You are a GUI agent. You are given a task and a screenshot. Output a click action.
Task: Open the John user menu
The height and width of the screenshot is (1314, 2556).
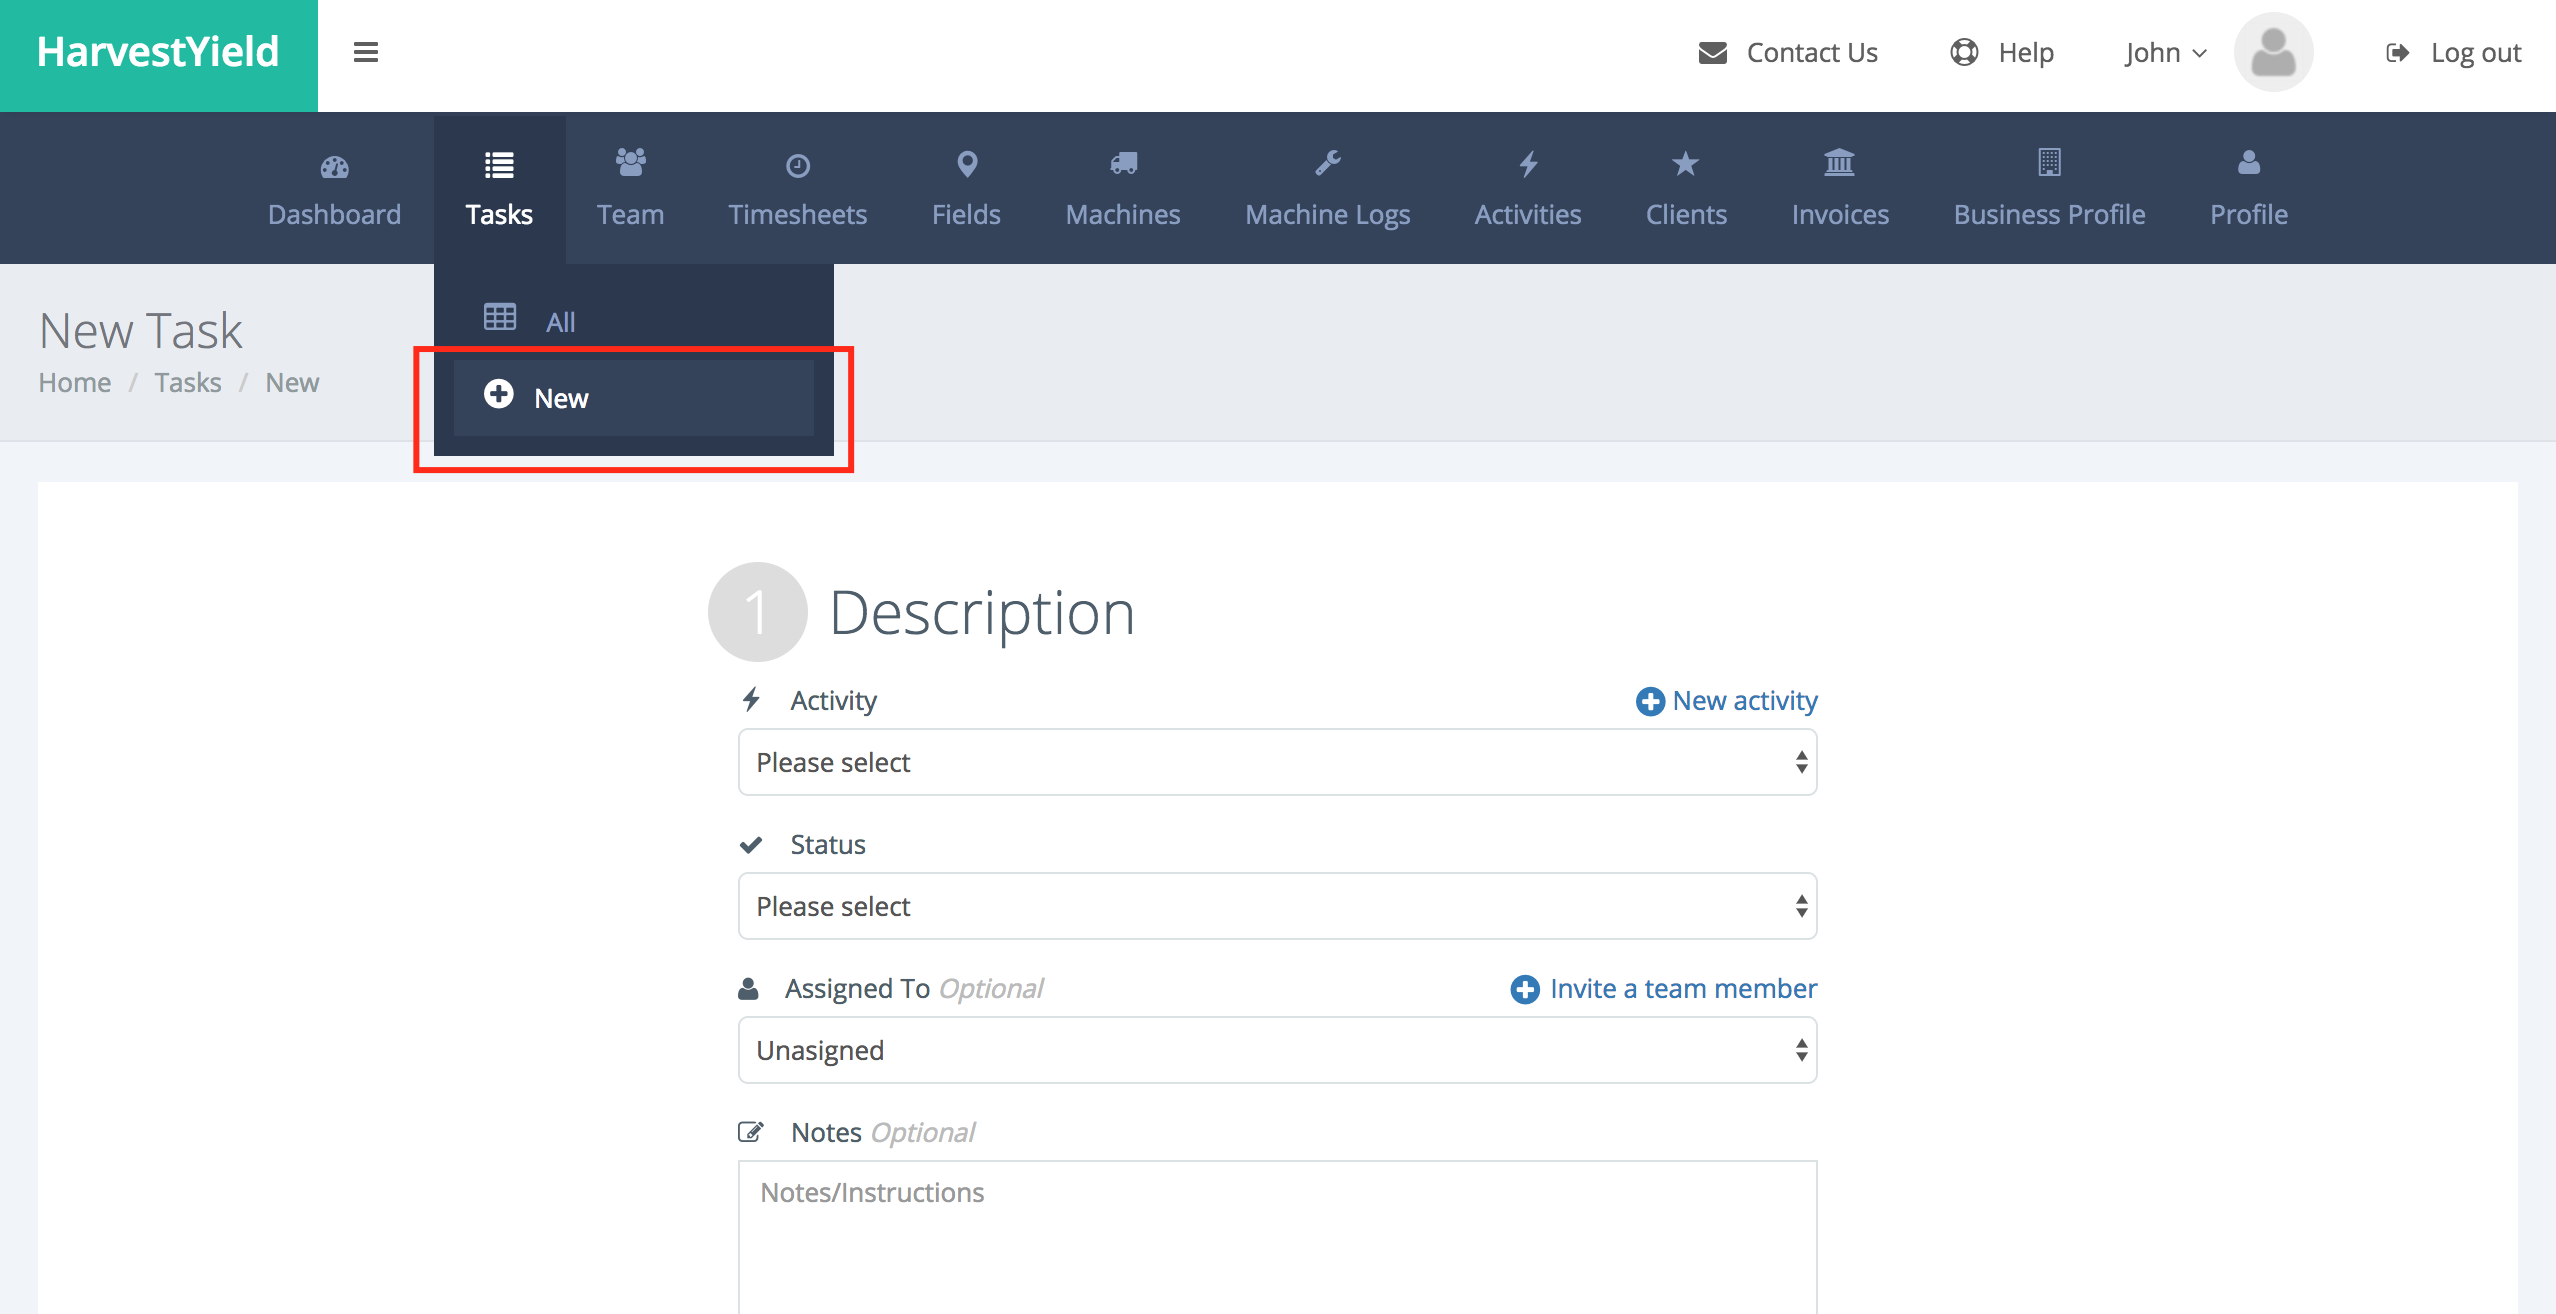click(2165, 52)
